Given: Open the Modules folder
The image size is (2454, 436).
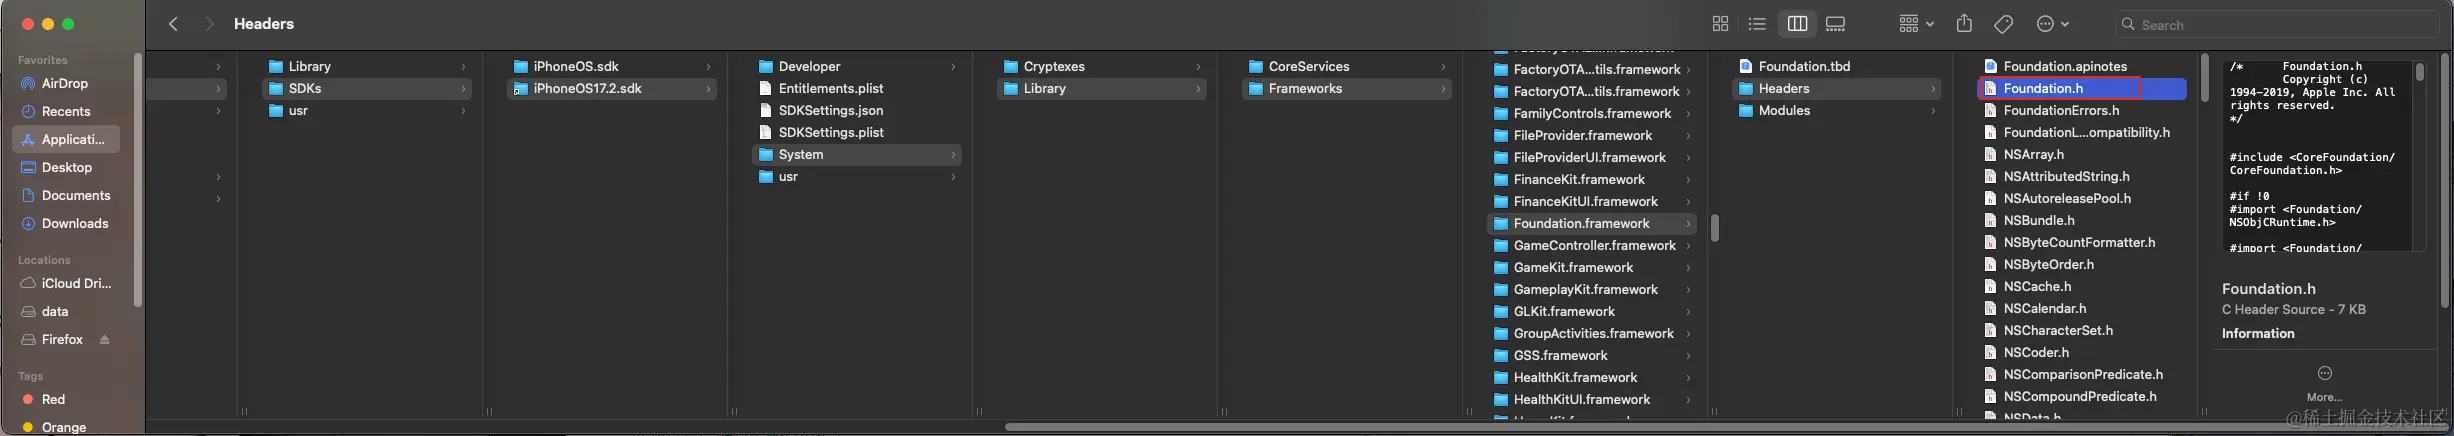Looking at the screenshot, I should click(x=1784, y=111).
